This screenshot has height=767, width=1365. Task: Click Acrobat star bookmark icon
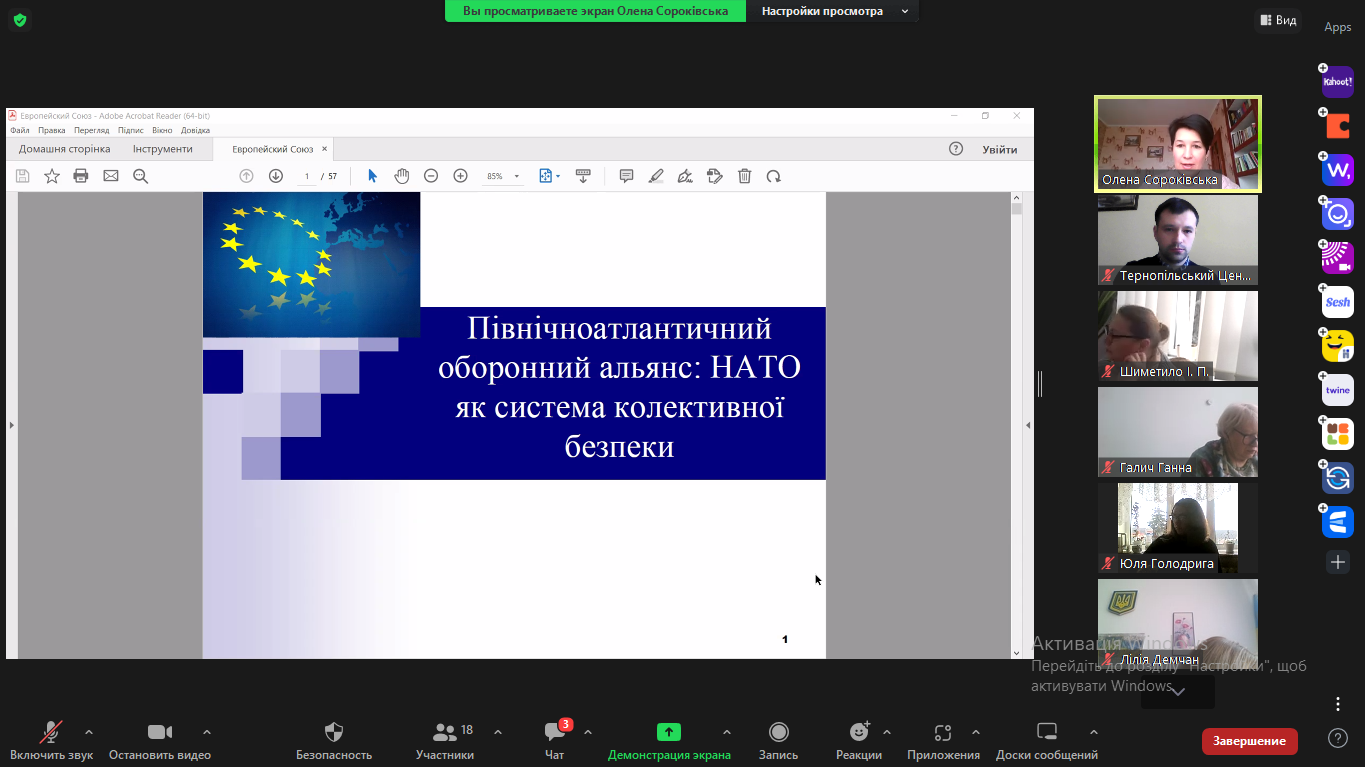(52, 176)
